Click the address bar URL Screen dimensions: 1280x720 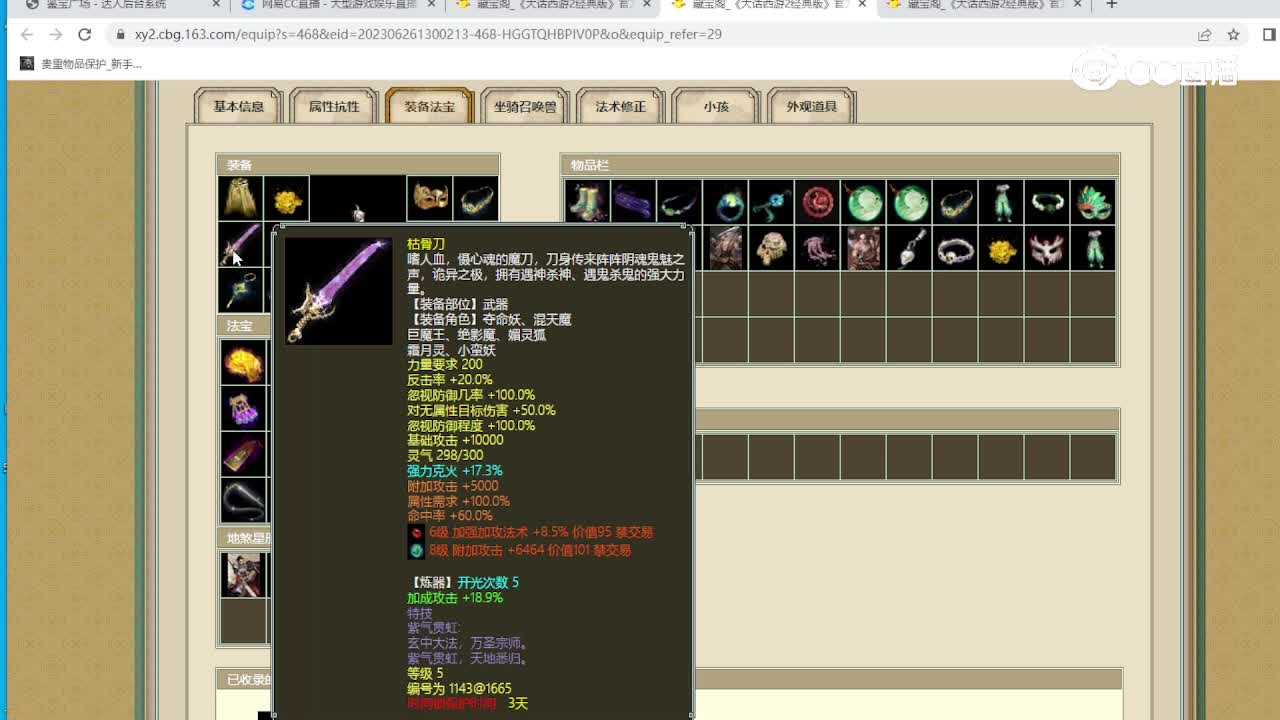point(428,34)
